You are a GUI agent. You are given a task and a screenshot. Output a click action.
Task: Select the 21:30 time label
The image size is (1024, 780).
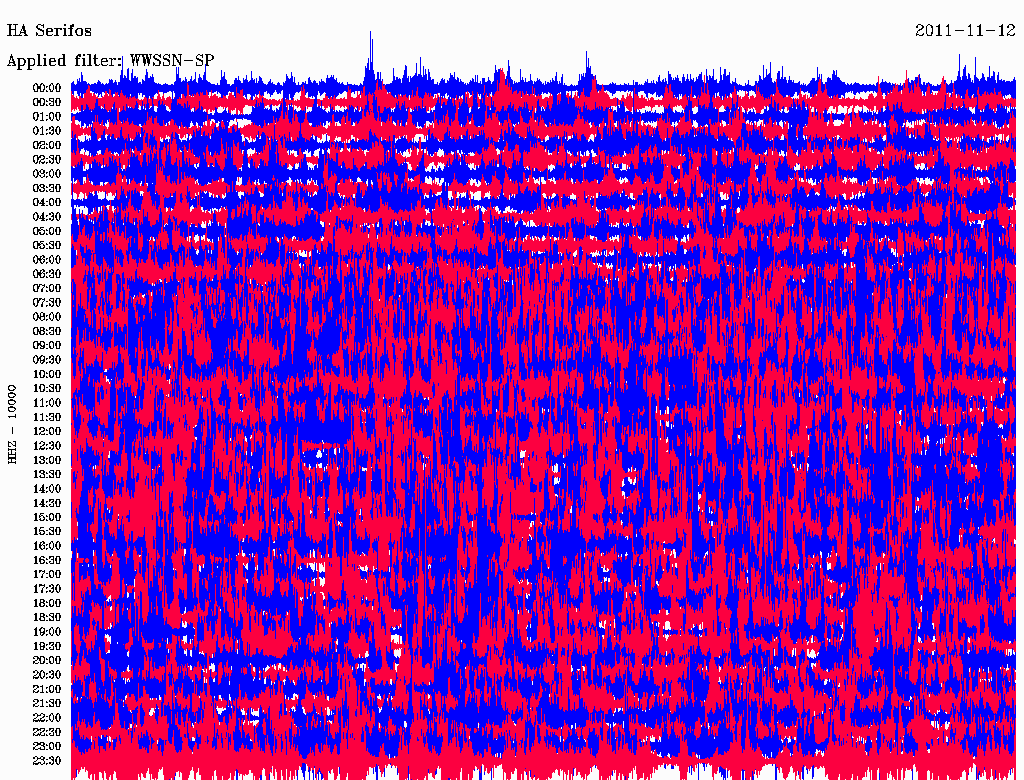coord(47,704)
